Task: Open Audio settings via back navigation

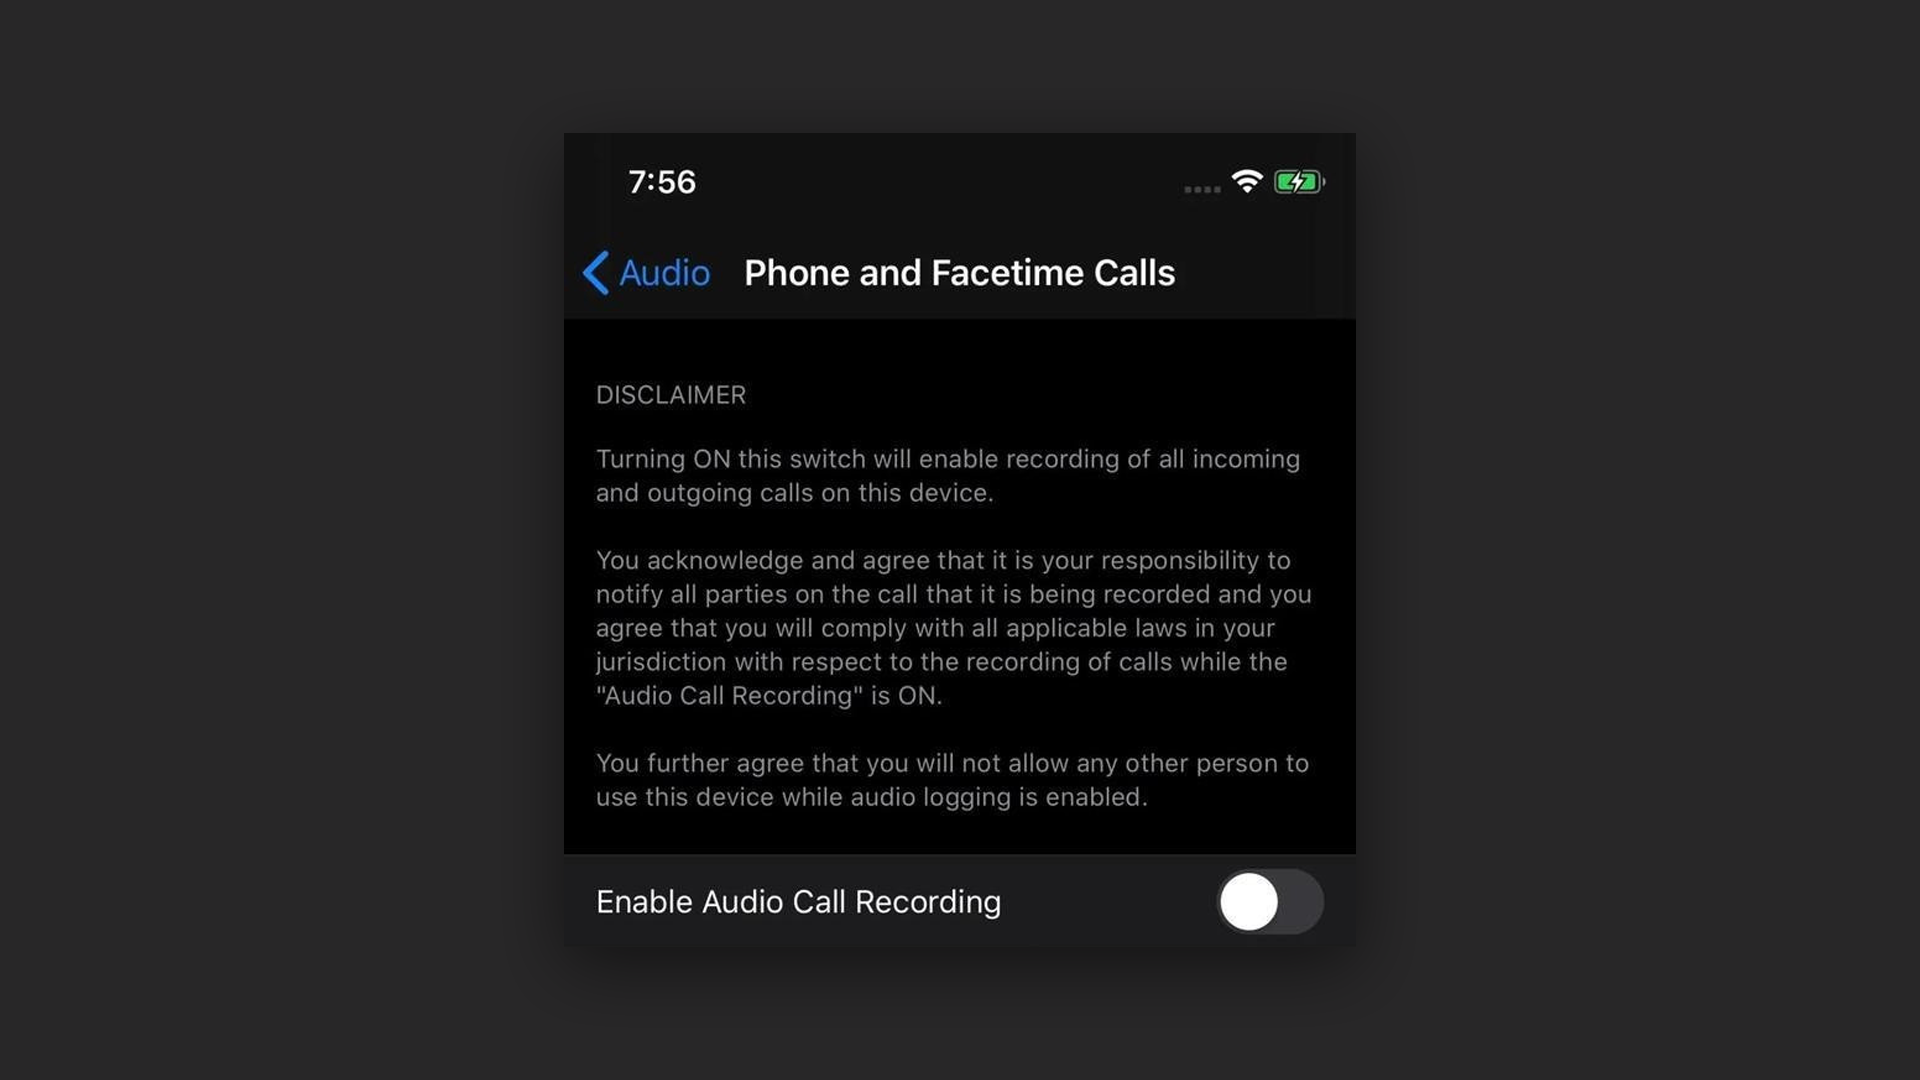Action: click(x=645, y=273)
